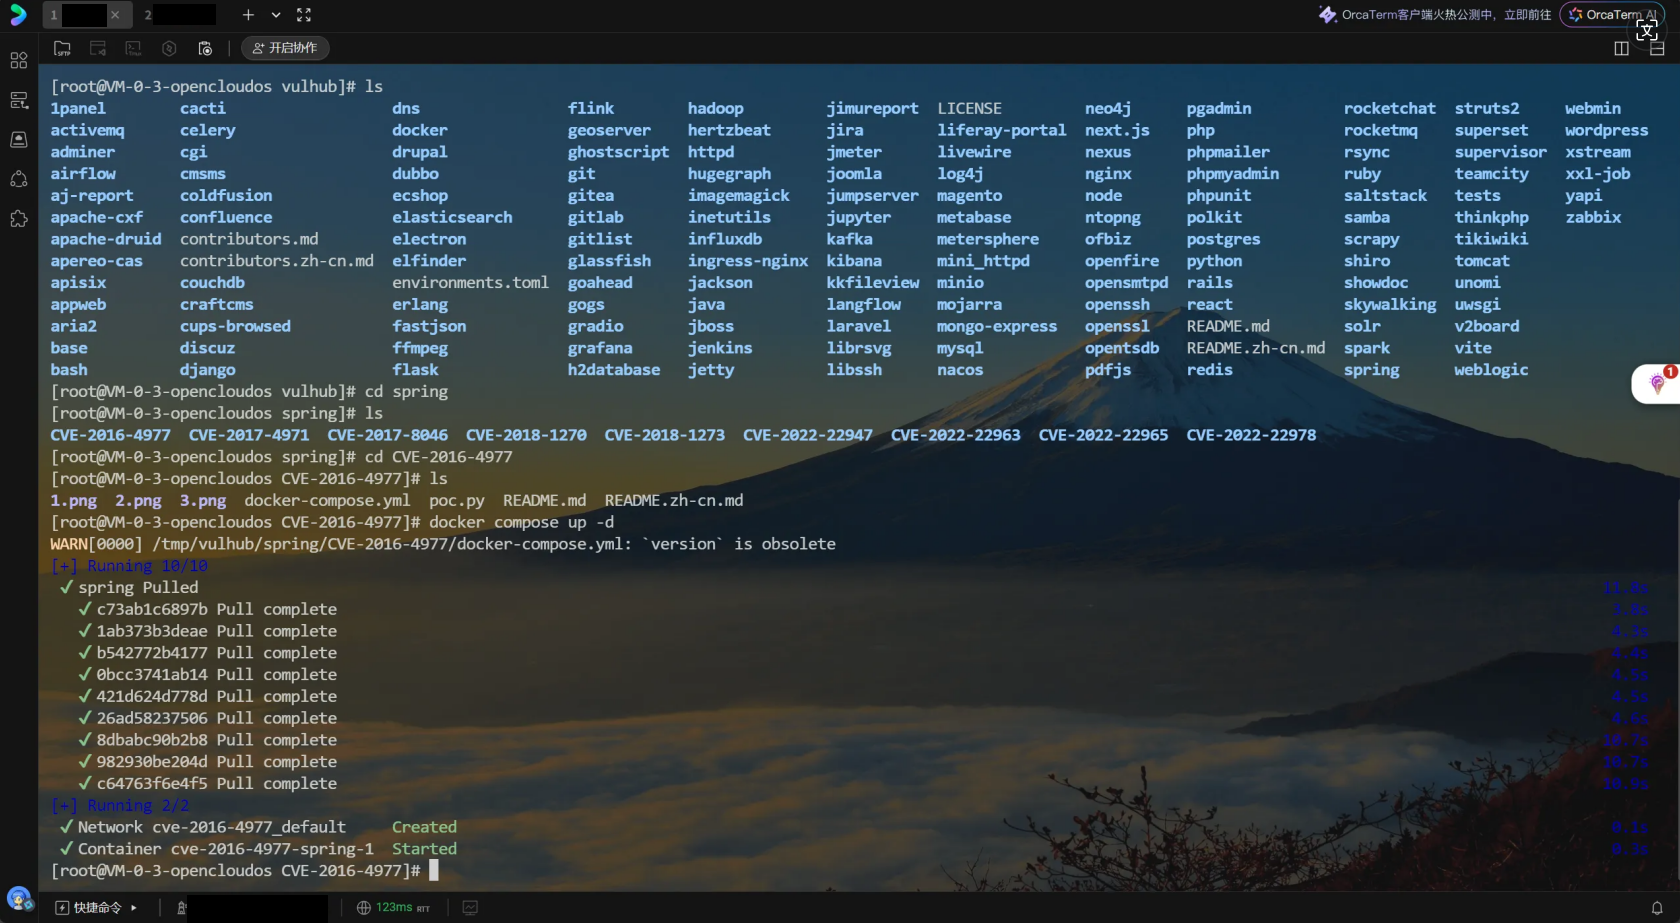Click the CVE-2018-1273 directory name
The image size is (1680, 923).
point(664,435)
